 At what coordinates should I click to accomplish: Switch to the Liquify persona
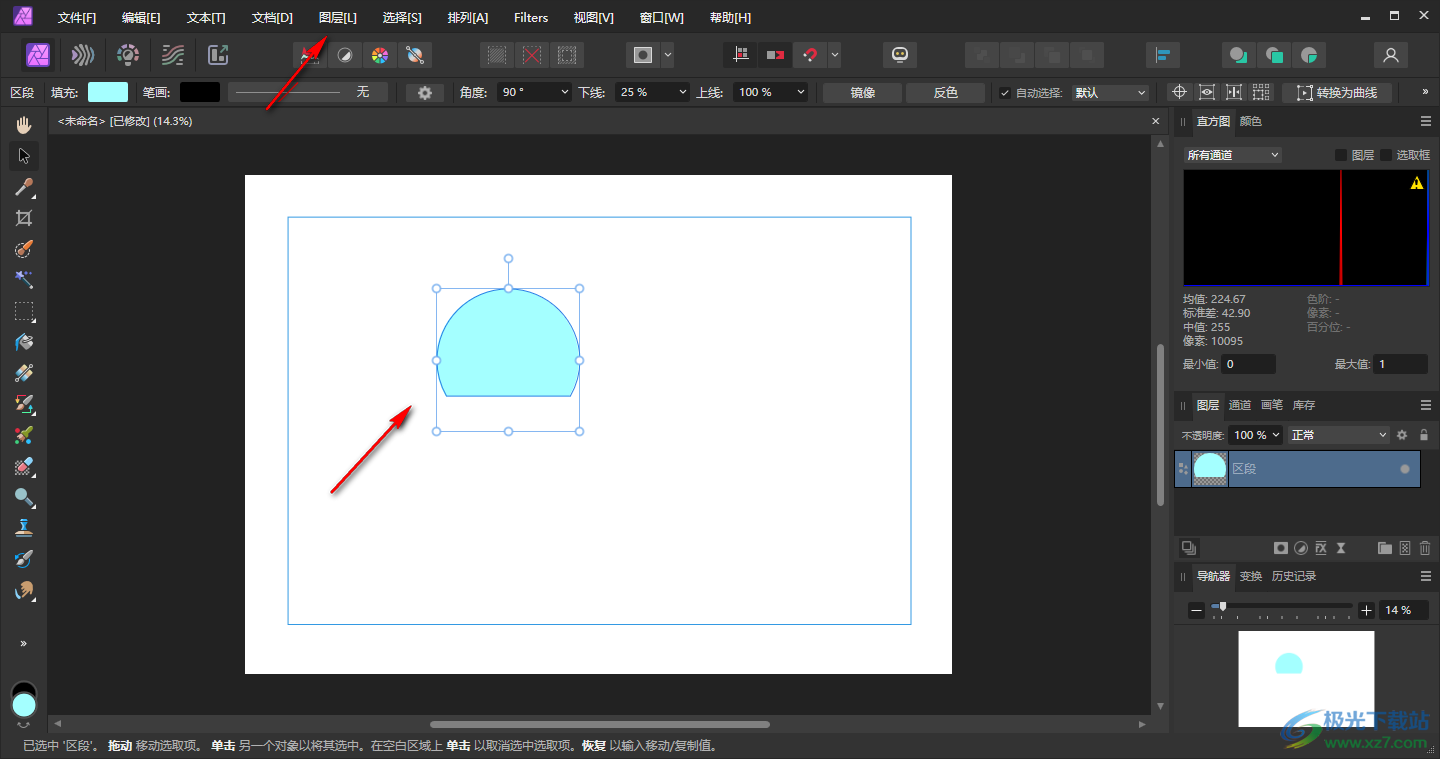(x=83, y=55)
